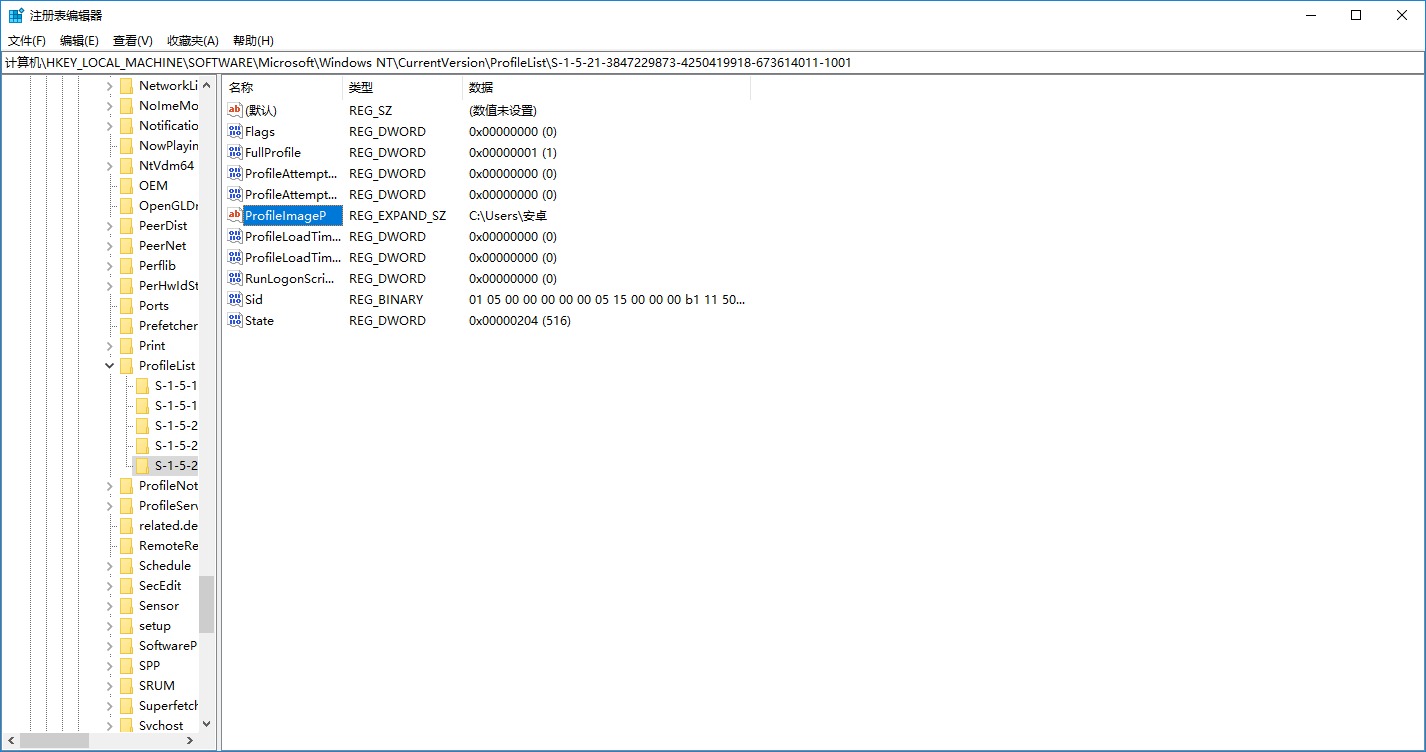1426x752 pixels.
Task: Expand the ProfileServ key chevron
Action: (x=110, y=506)
